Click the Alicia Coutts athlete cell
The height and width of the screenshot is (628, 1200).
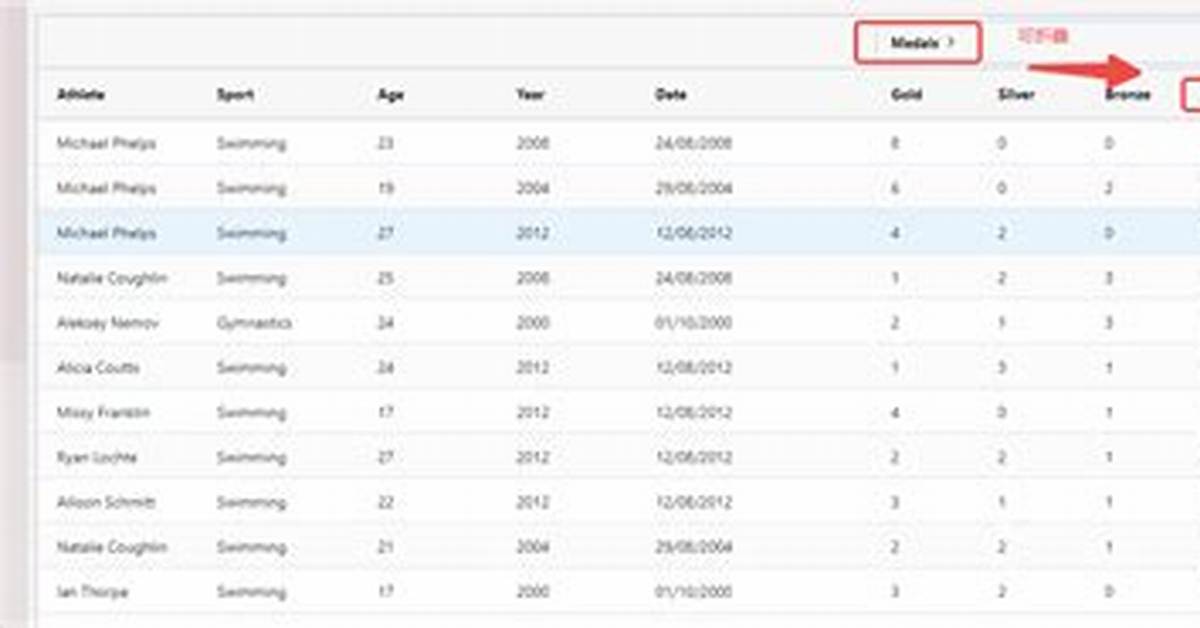pos(98,368)
